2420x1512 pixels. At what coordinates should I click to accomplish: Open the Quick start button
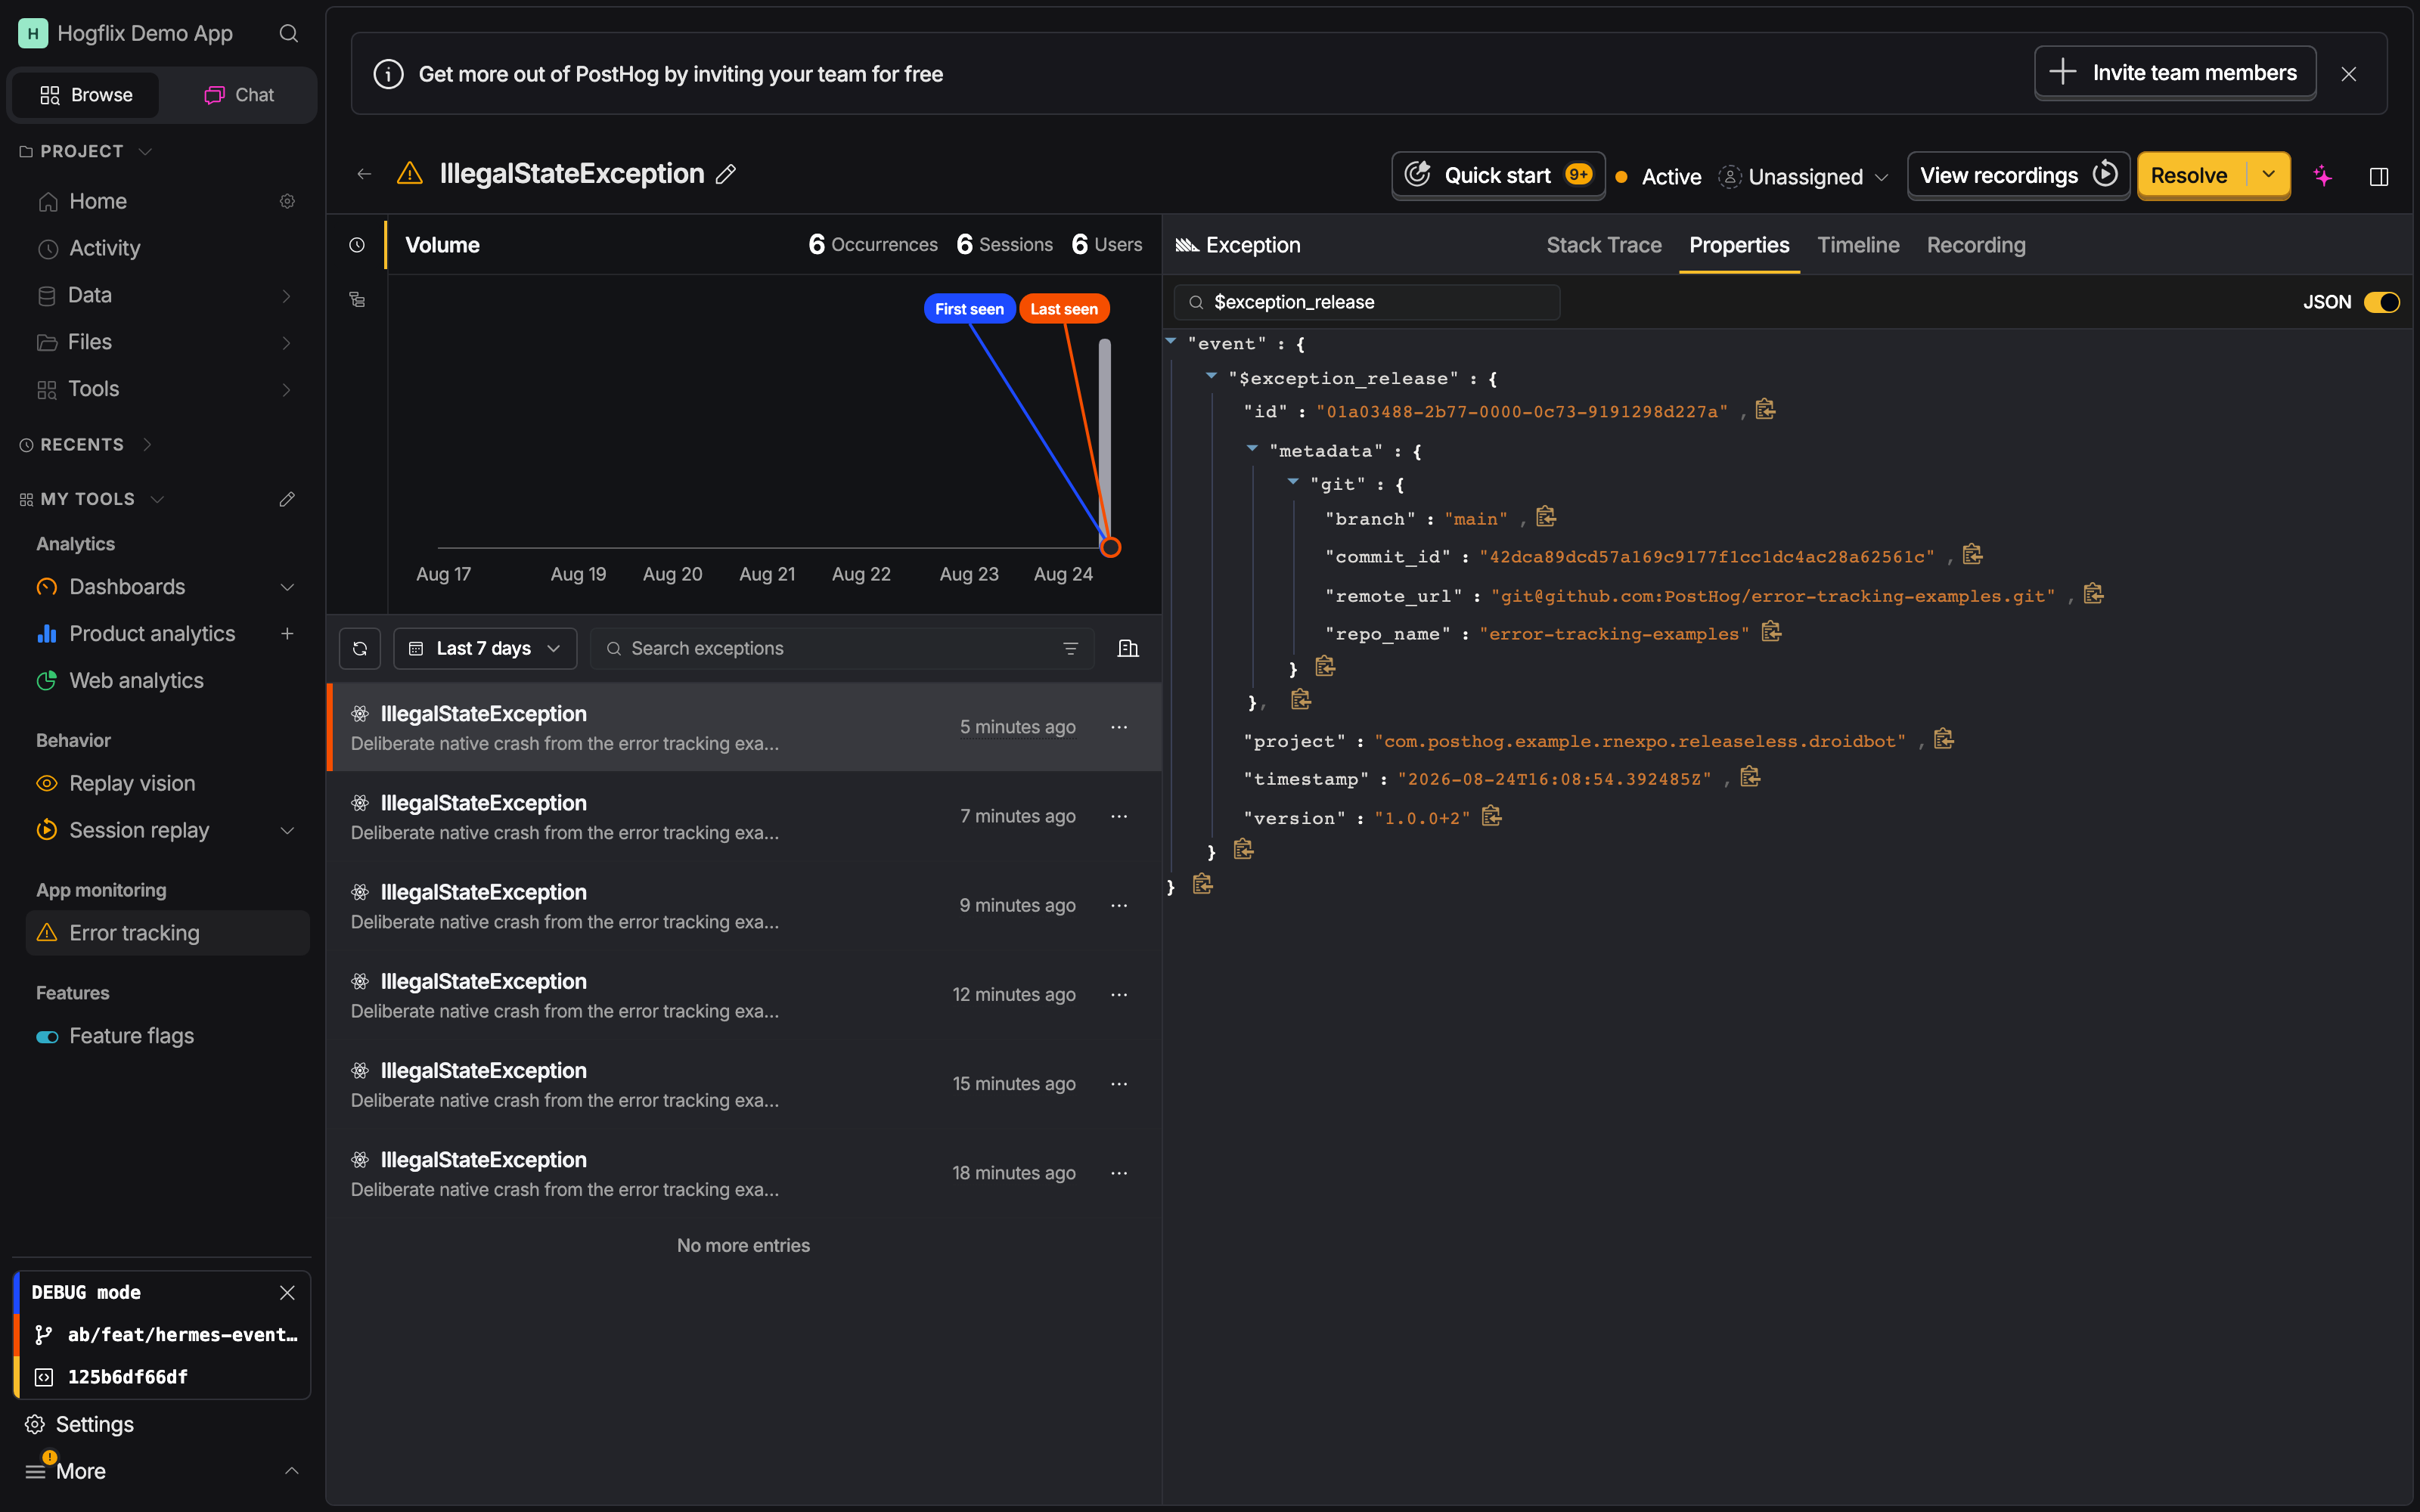(x=1498, y=175)
